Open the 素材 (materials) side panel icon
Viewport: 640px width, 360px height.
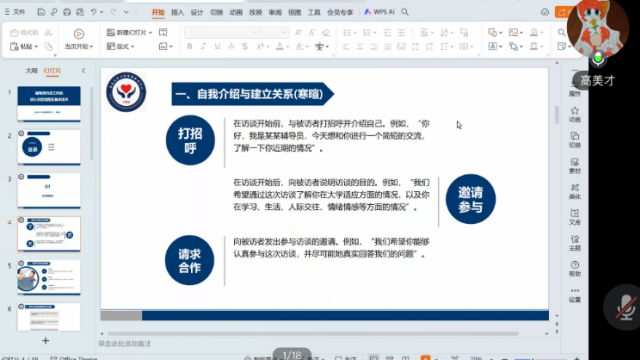coord(575,166)
